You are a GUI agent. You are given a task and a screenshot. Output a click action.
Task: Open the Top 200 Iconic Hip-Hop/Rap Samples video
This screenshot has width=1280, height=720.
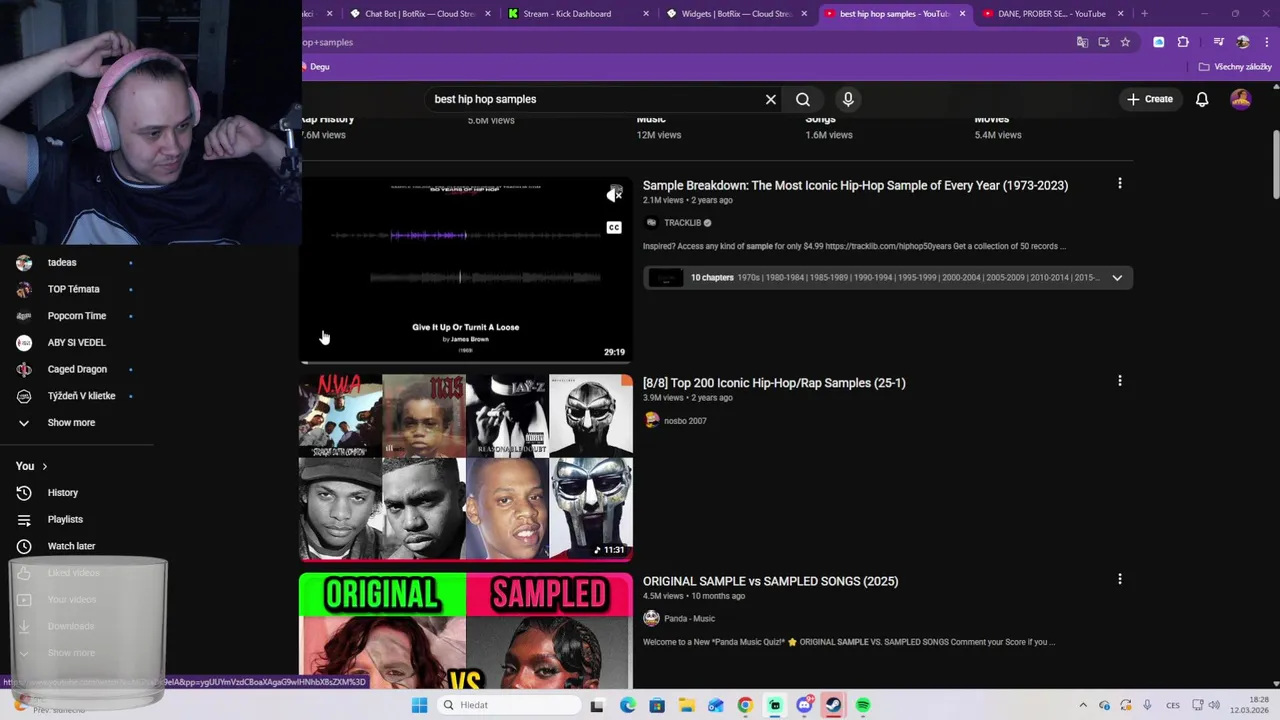(x=774, y=382)
